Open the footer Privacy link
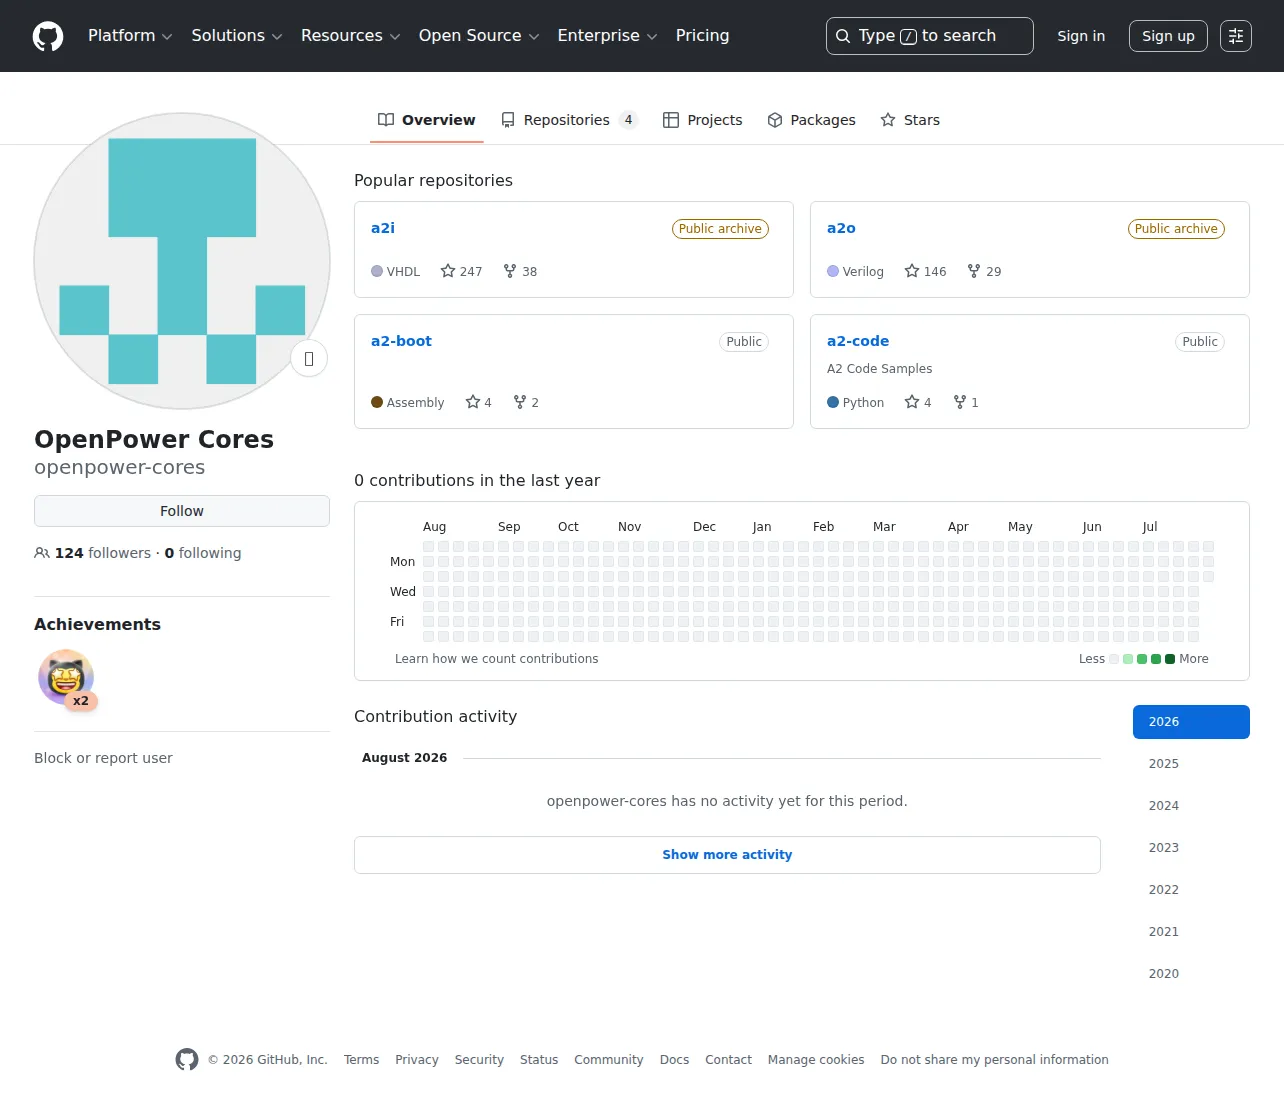The width and height of the screenshot is (1284, 1113). pyautogui.click(x=417, y=1060)
